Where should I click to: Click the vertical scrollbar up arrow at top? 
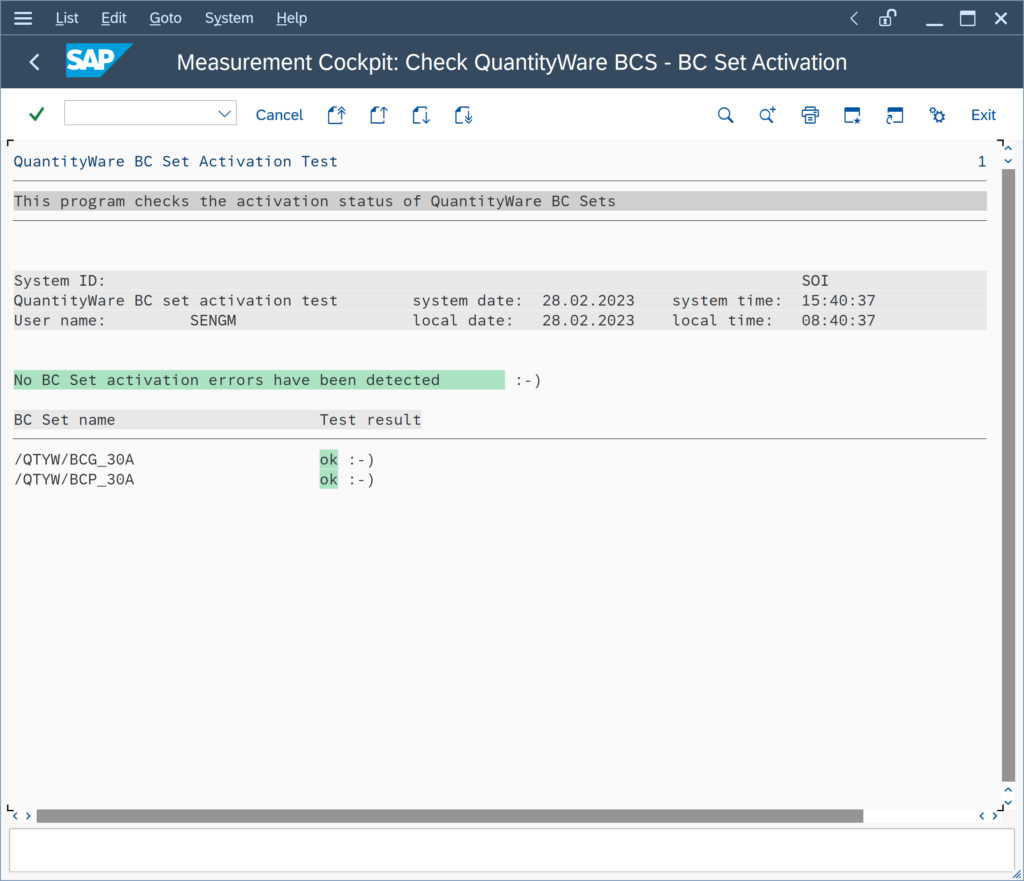(1008, 148)
